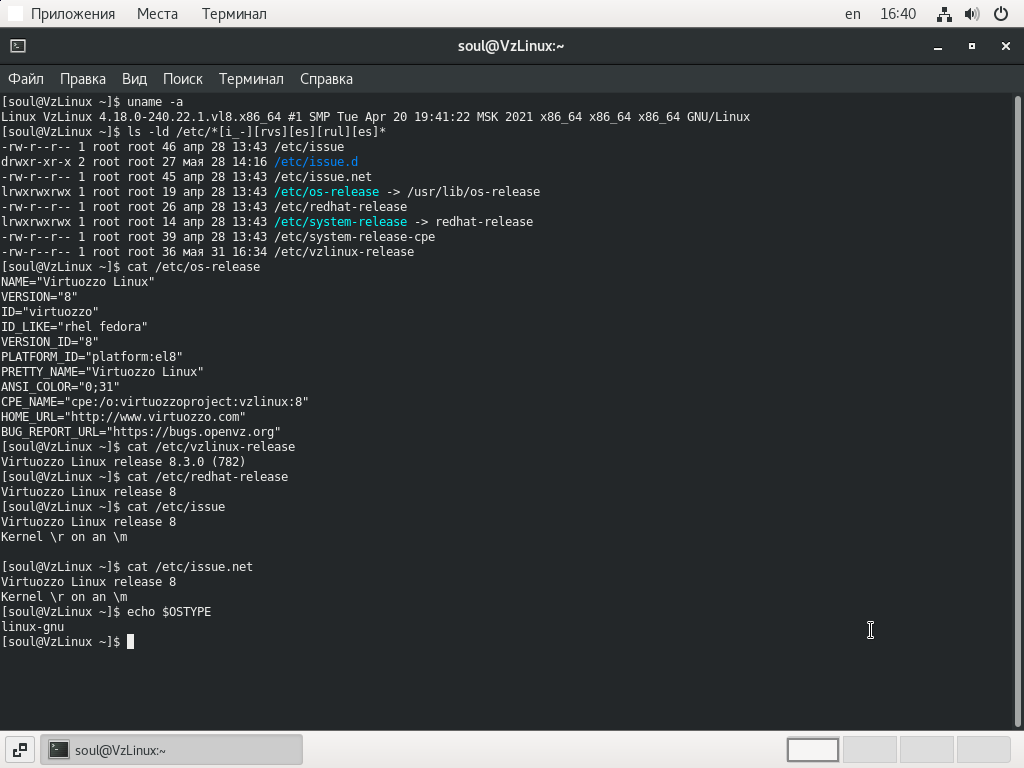Click the terminal vertical scrollbar
The width and height of the screenshot is (1024, 768).
(x=1017, y=411)
